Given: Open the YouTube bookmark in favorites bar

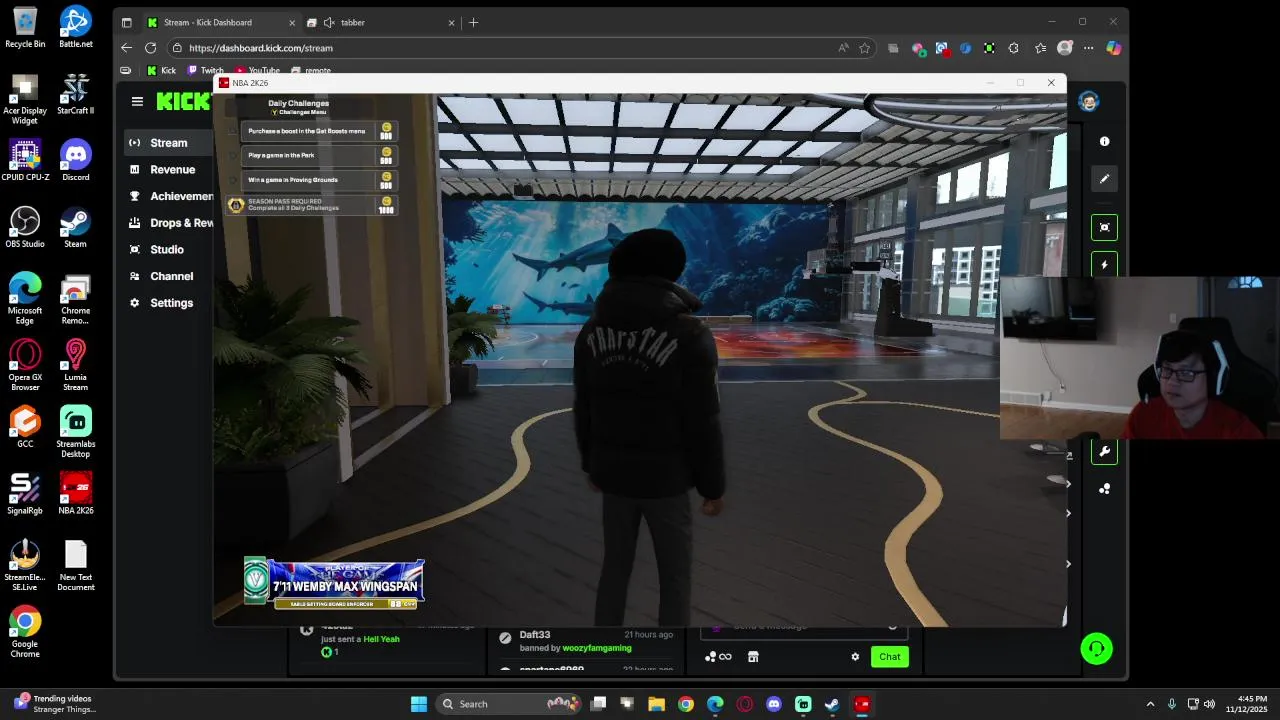Looking at the screenshot, I should 256,71.
